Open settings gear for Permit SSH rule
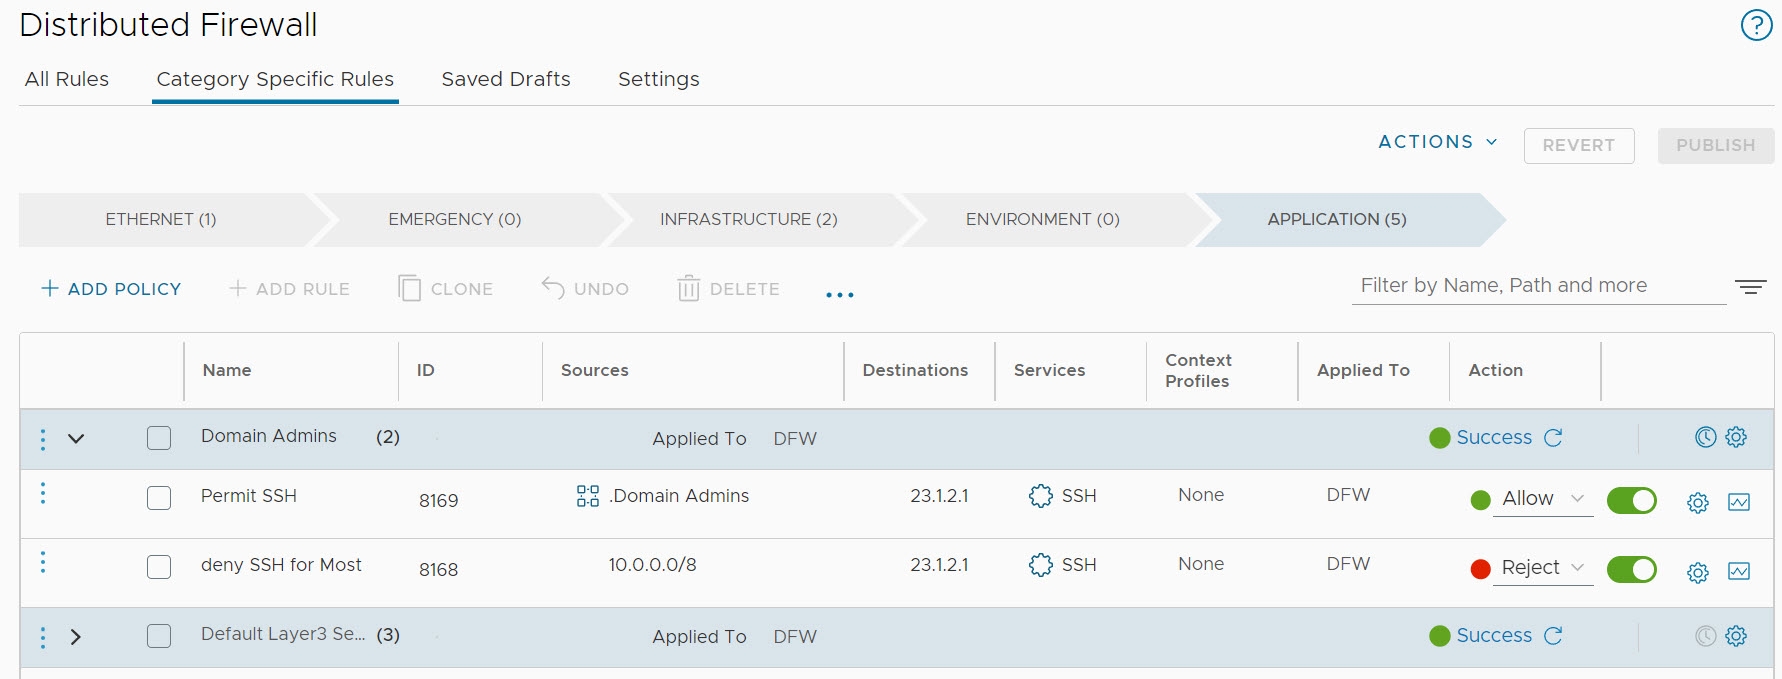1782x679 pixels. [x=1697, y=502]
